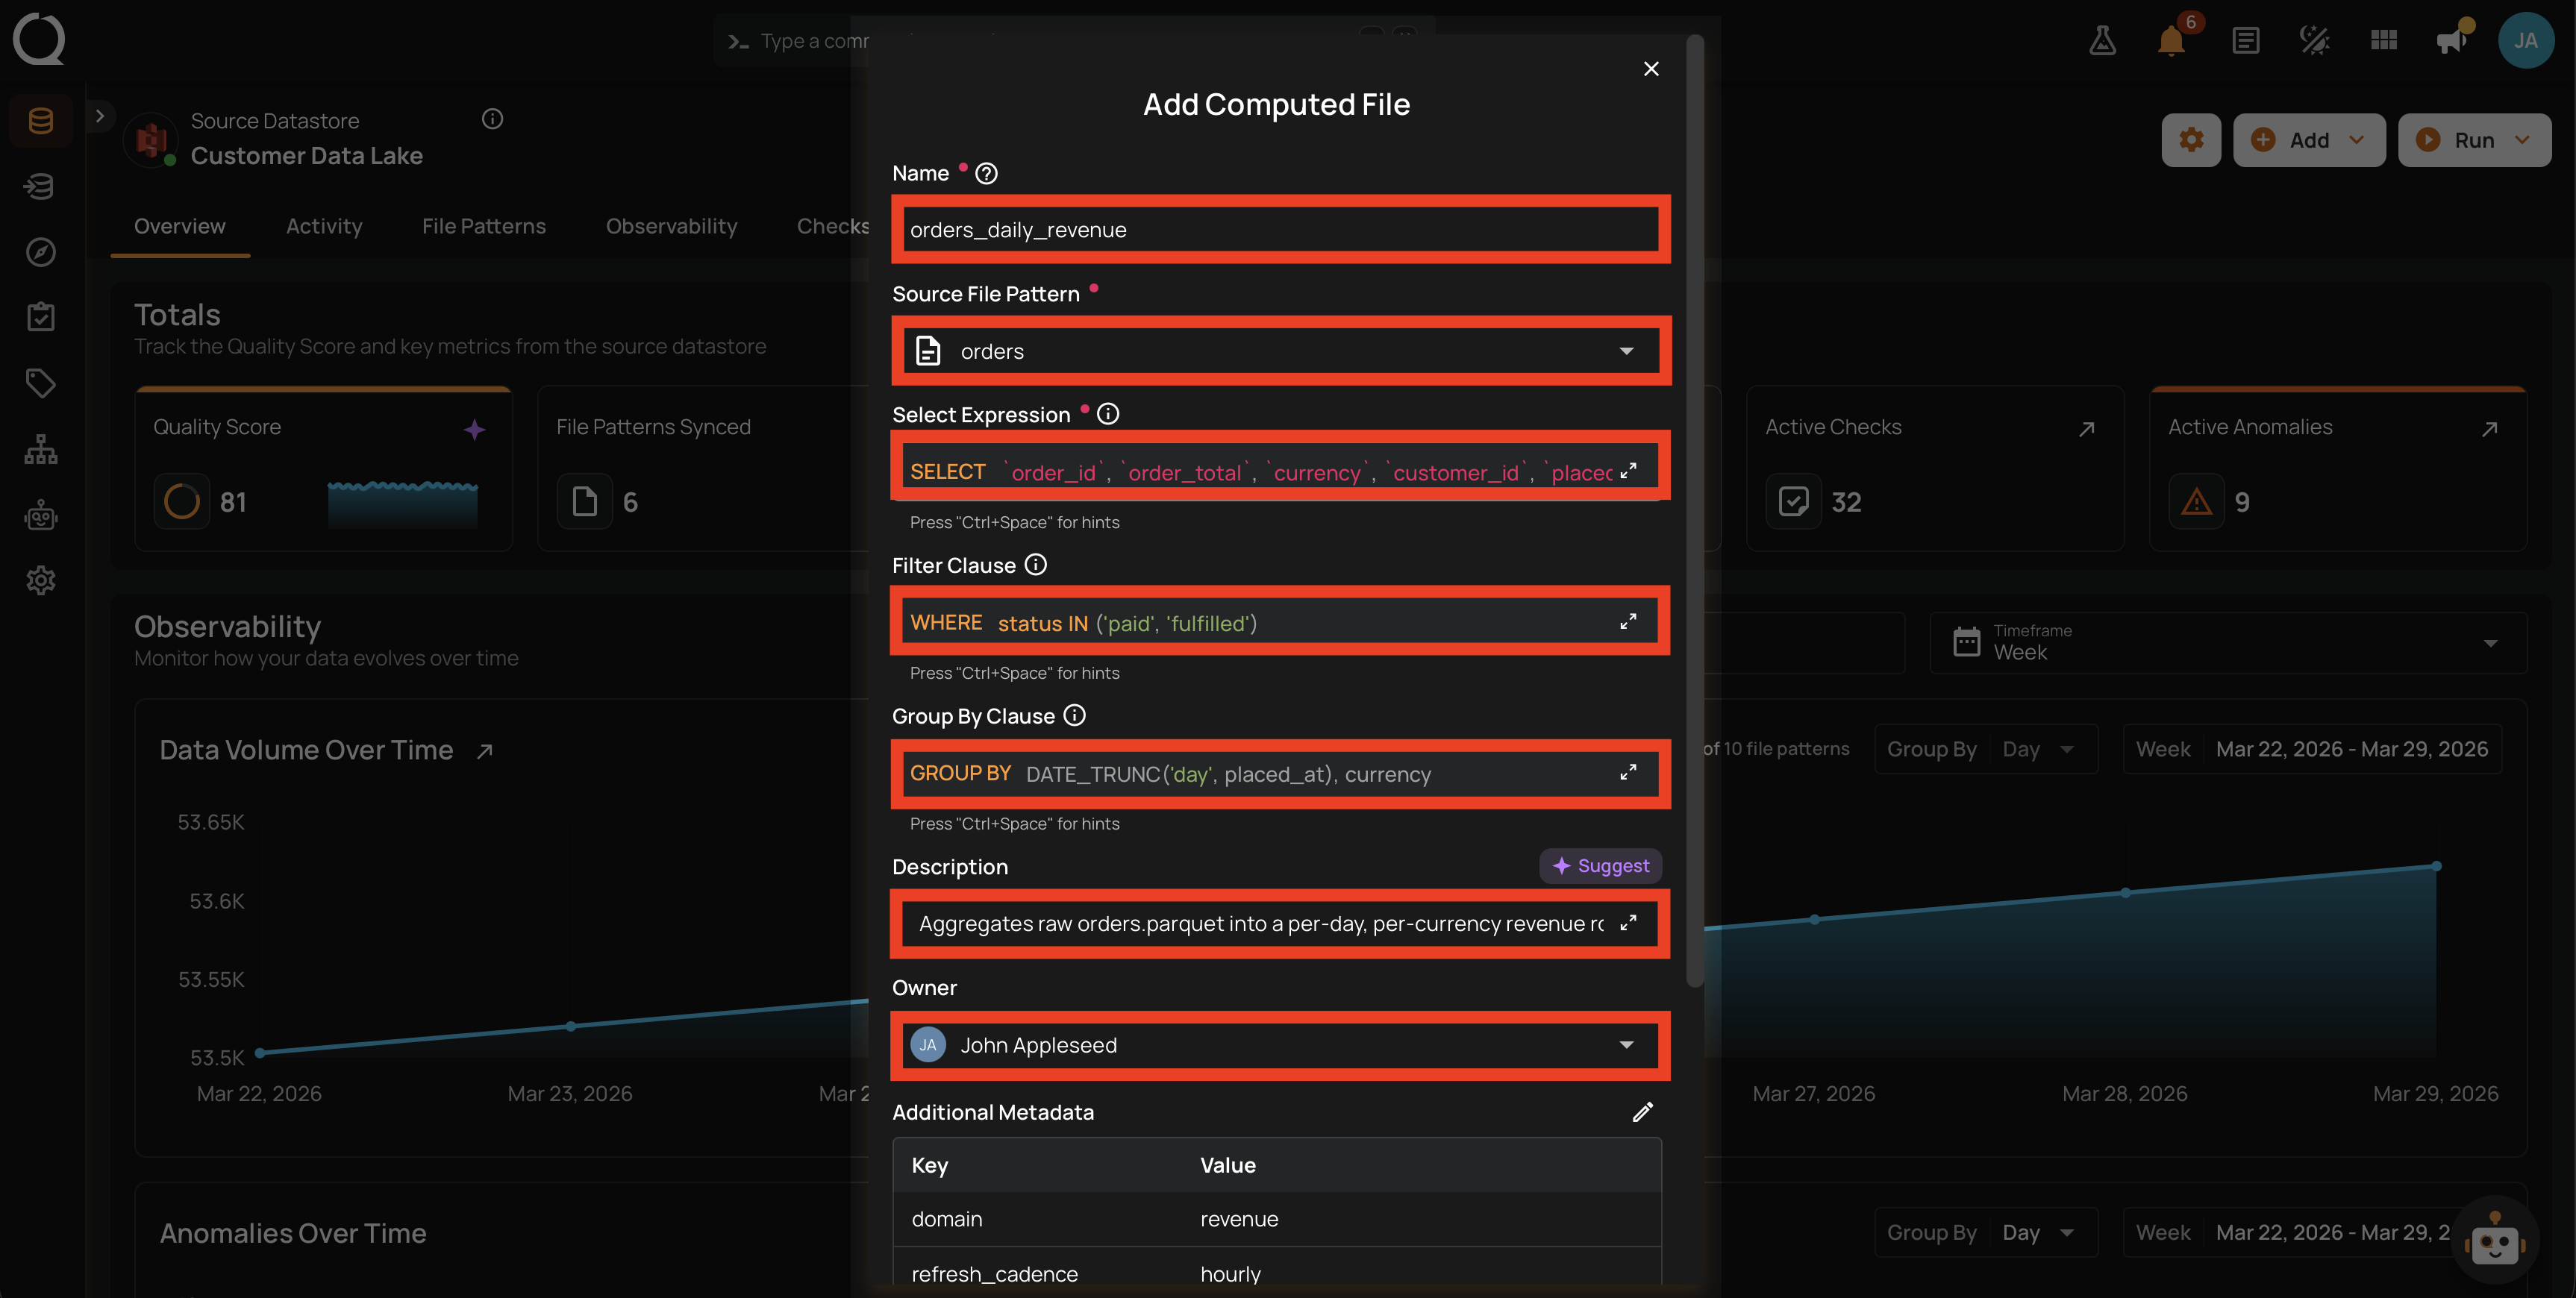This screenshot has width=2576, height=1298.
Task: Switch to the Observability tab
Action: 671,227
